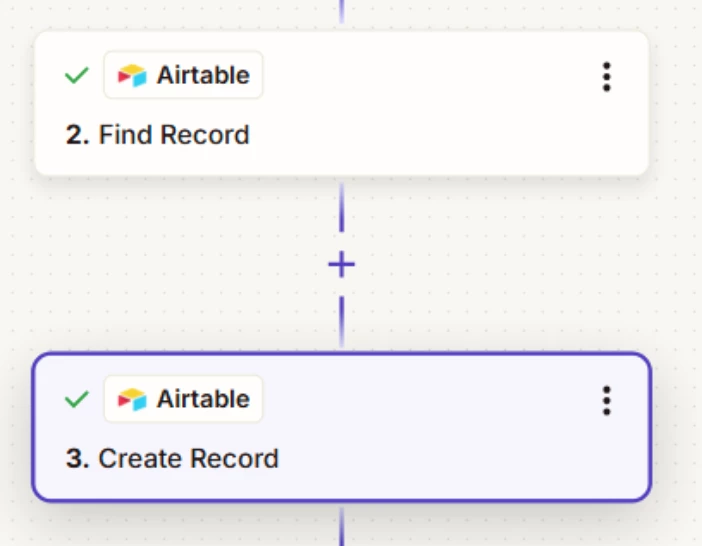Select the highlighted Create Record step card

click(x=342, y=427)
